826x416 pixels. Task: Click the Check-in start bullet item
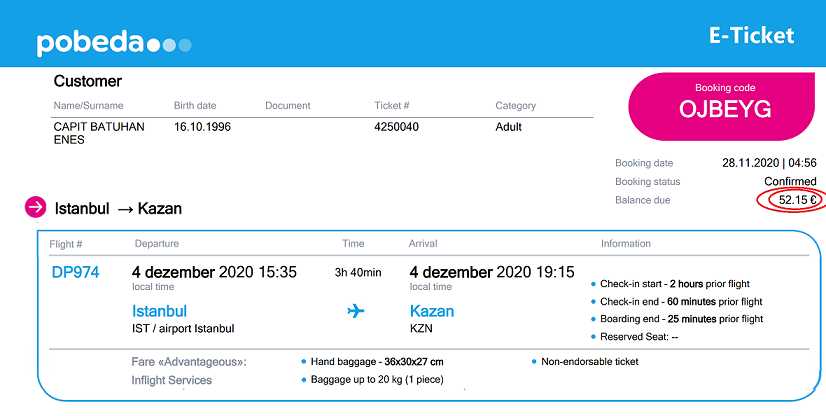[x=671, y=284]
